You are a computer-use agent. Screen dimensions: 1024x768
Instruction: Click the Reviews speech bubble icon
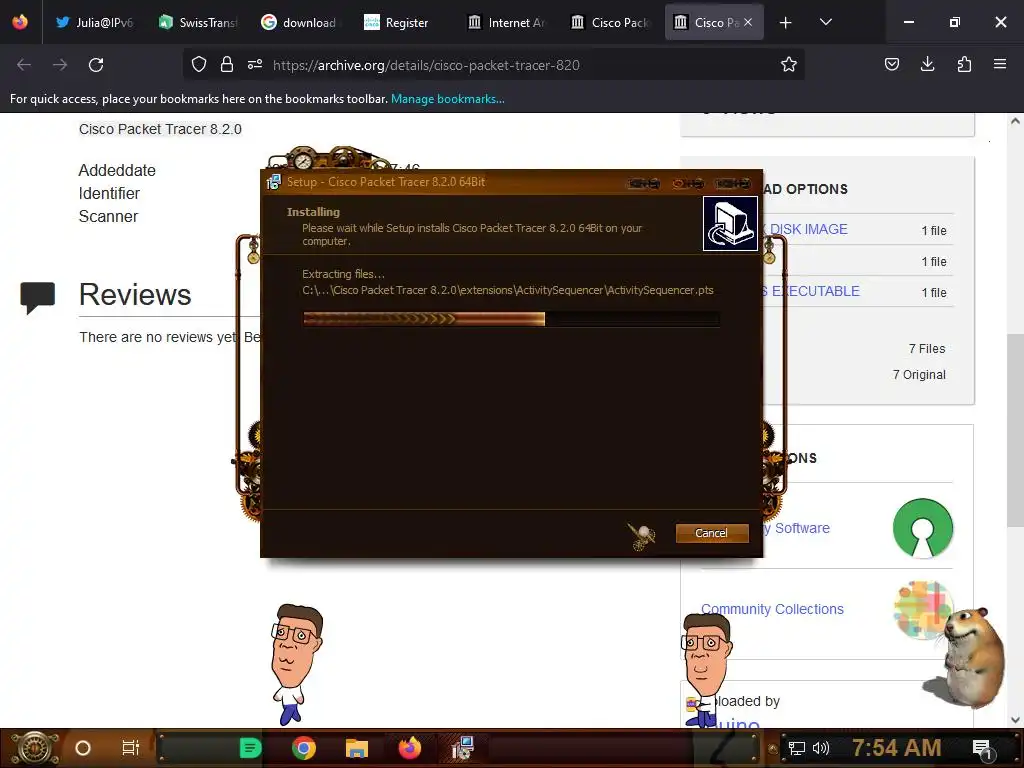click(x=37, y=298)
